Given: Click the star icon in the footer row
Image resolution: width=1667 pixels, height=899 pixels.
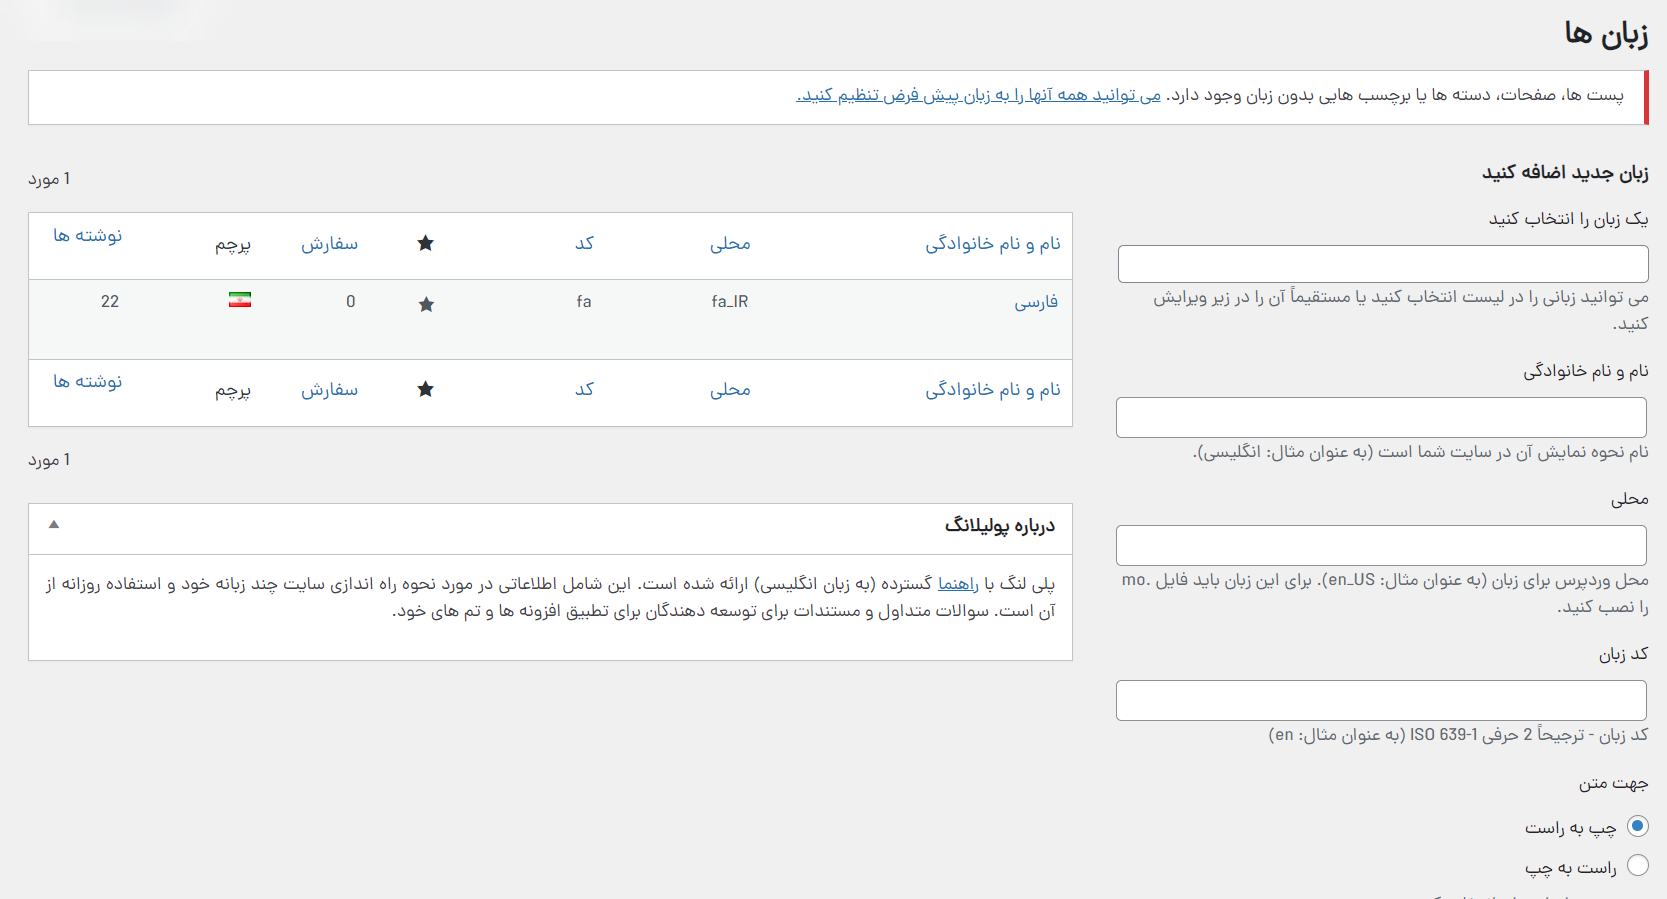Looking at the screenshot, I should pyautogui.click(x=425, y=389).
